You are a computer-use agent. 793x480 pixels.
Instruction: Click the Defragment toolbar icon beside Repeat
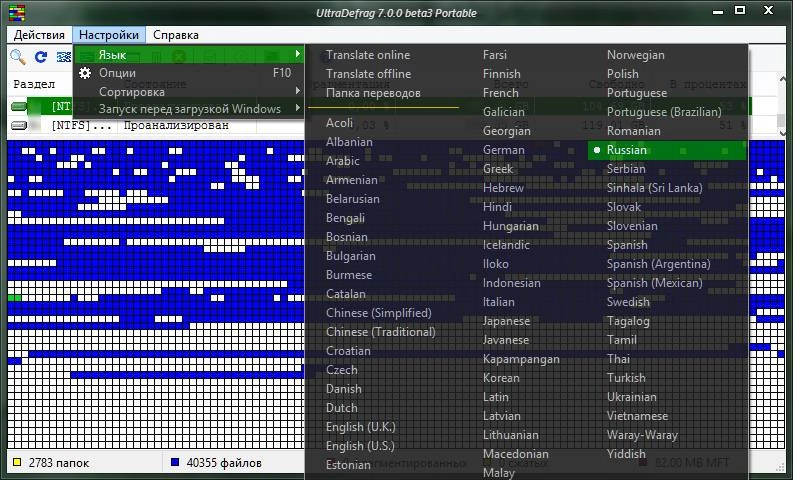(x=63, y=57)
